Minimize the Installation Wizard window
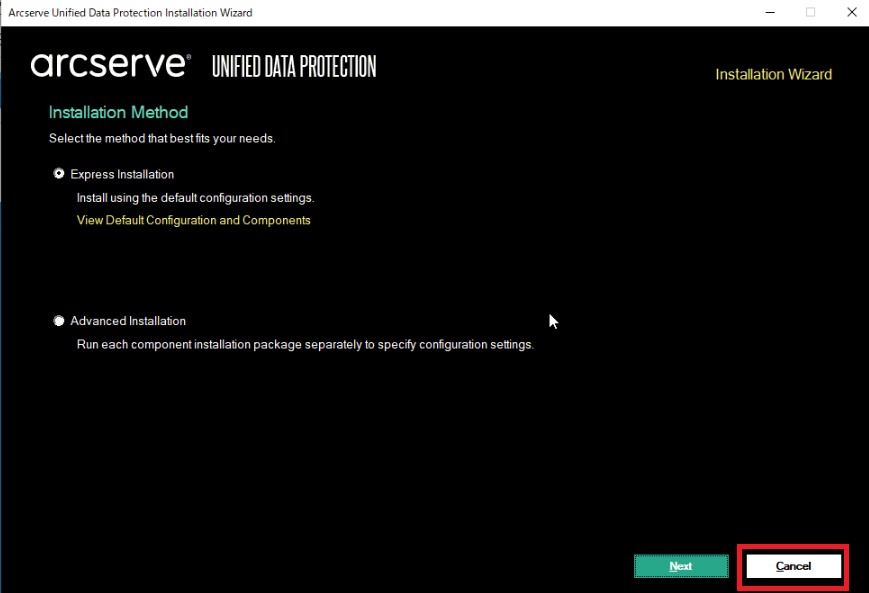This screenshot has width=869, height=593. click(770, 12)
